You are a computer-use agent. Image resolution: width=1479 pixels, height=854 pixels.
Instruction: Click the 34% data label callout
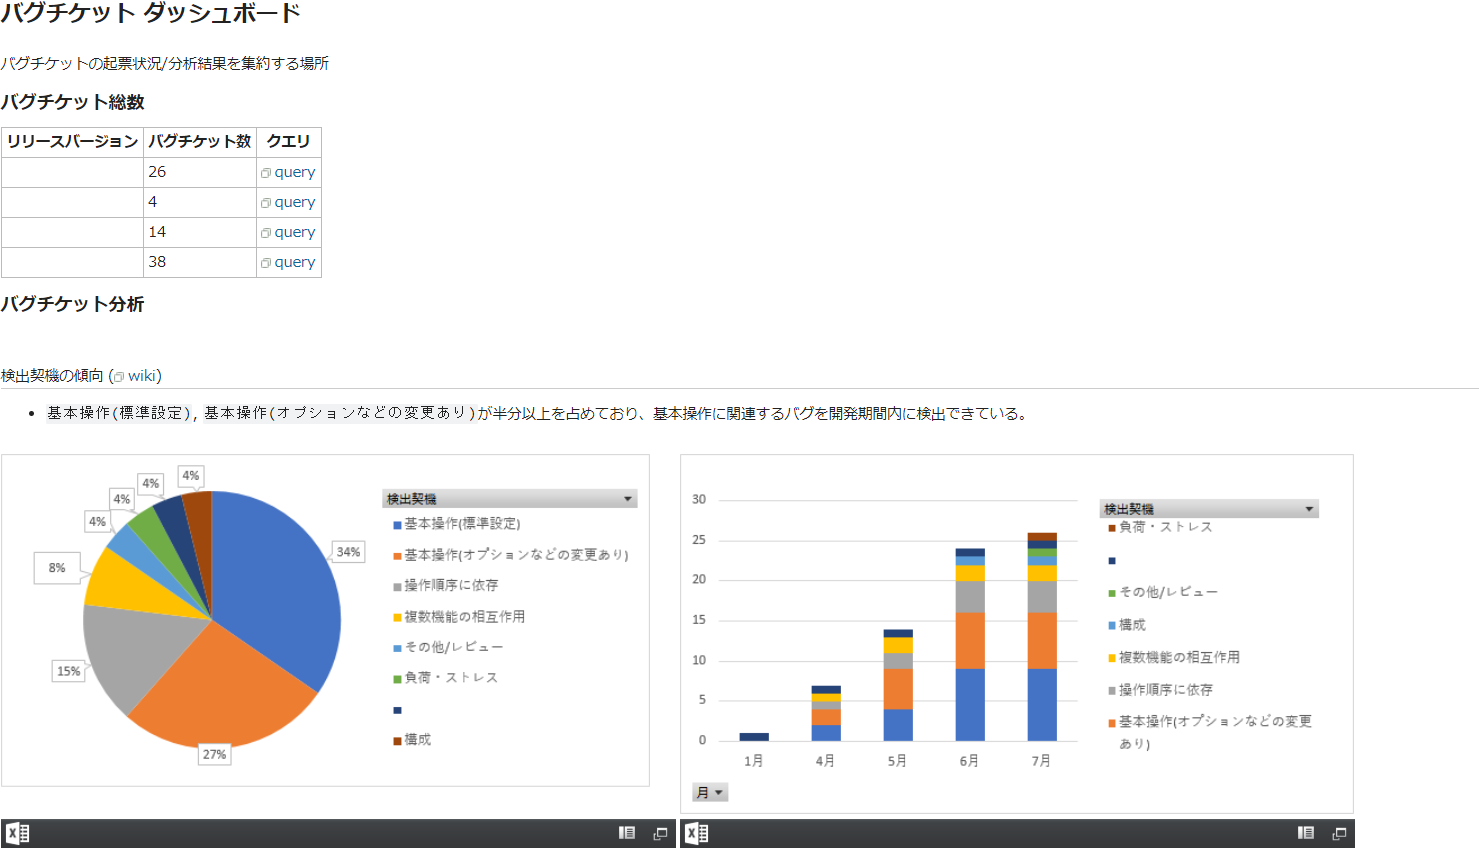click(348, 552)
